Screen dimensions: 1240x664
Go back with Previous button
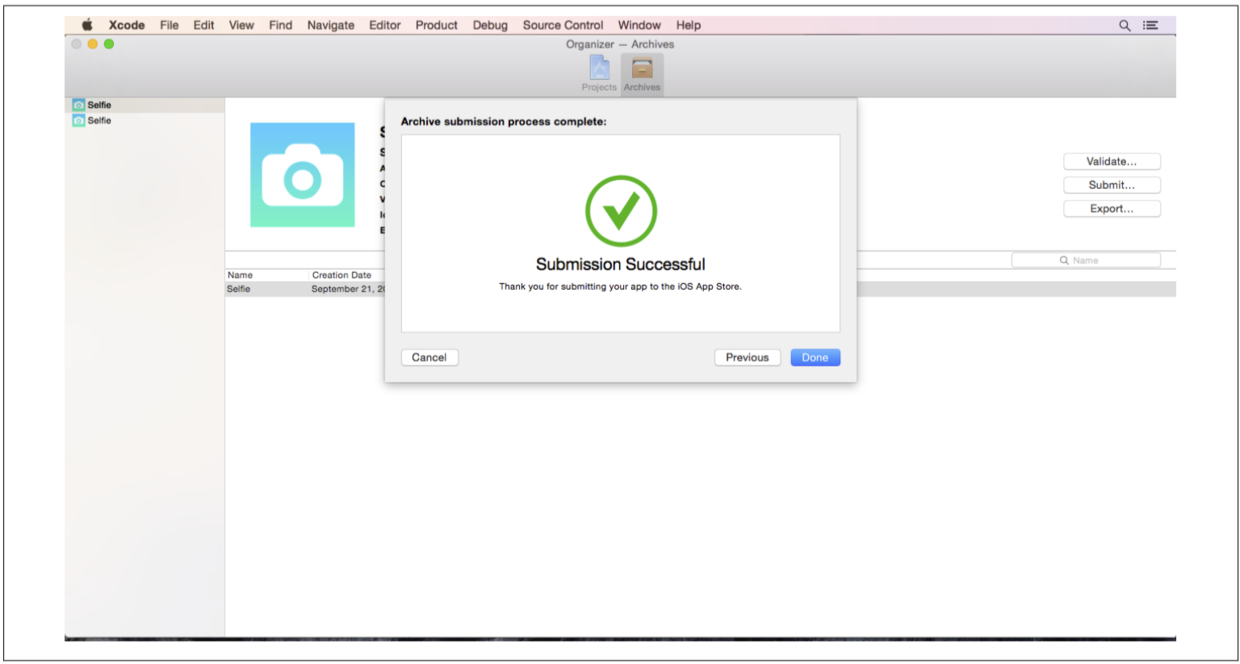click(747, 357)
